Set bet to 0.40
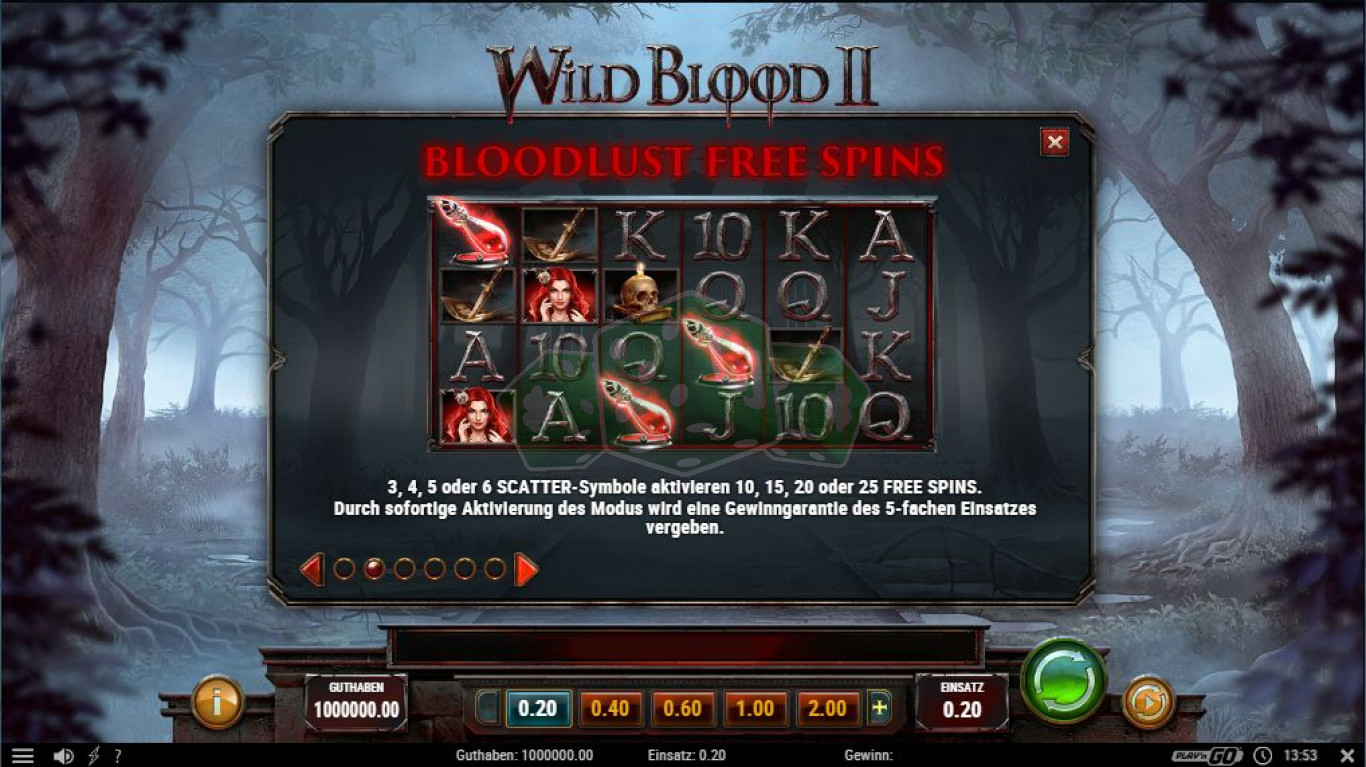This screenshot has width=1366, height=767. [610, 708]
